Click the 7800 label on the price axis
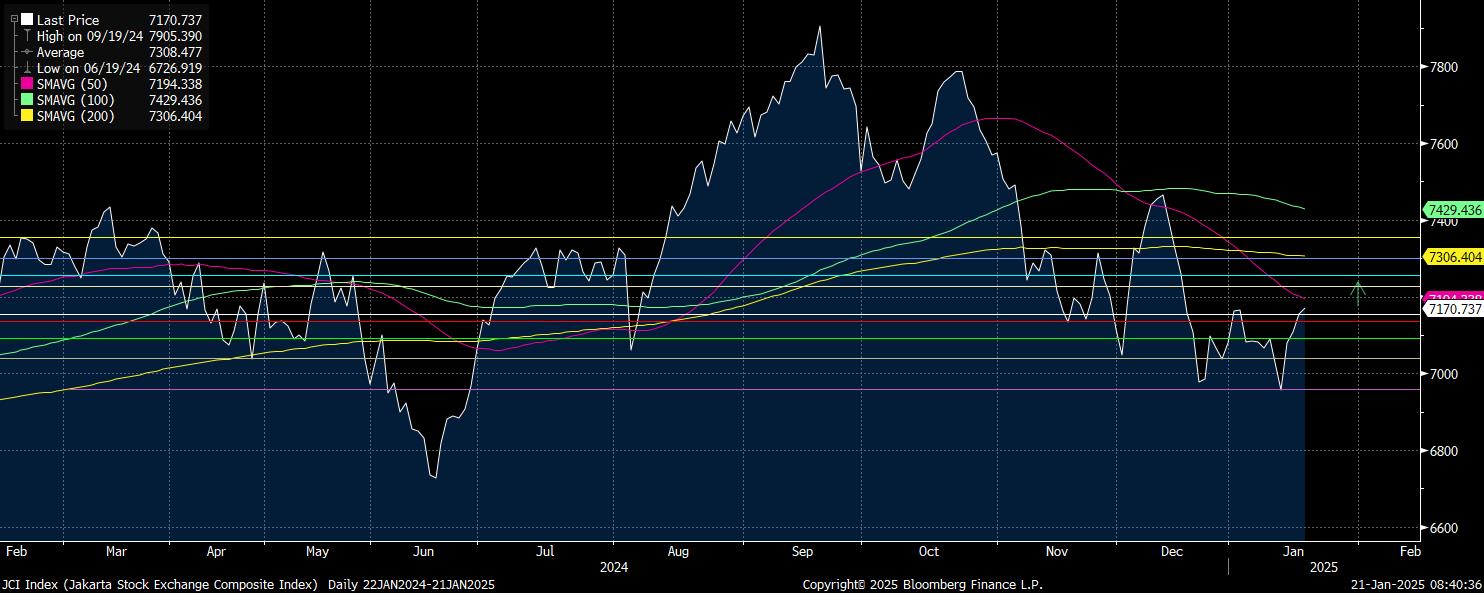Screen dimensions: 1484x593 [x=1445, y=68]
